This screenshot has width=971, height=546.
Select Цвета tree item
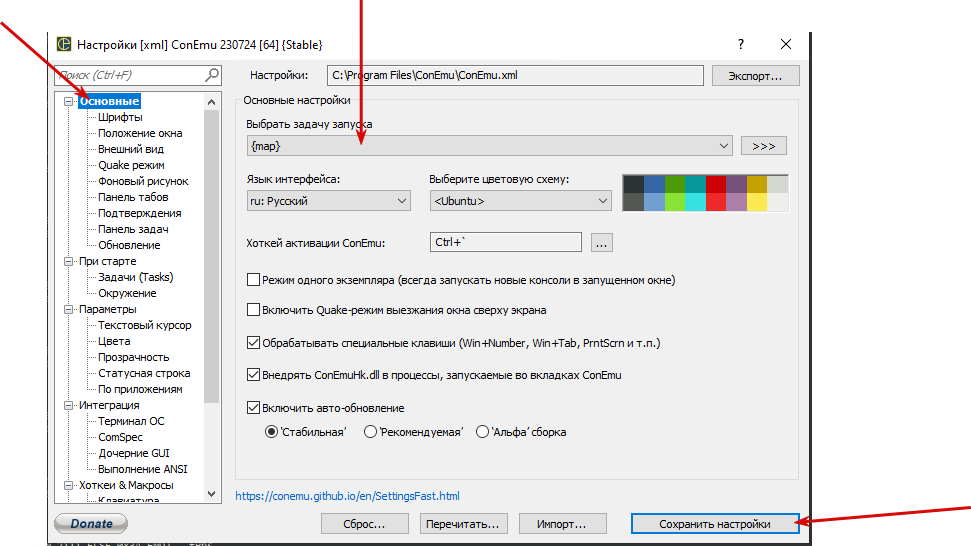pos(114,341)
